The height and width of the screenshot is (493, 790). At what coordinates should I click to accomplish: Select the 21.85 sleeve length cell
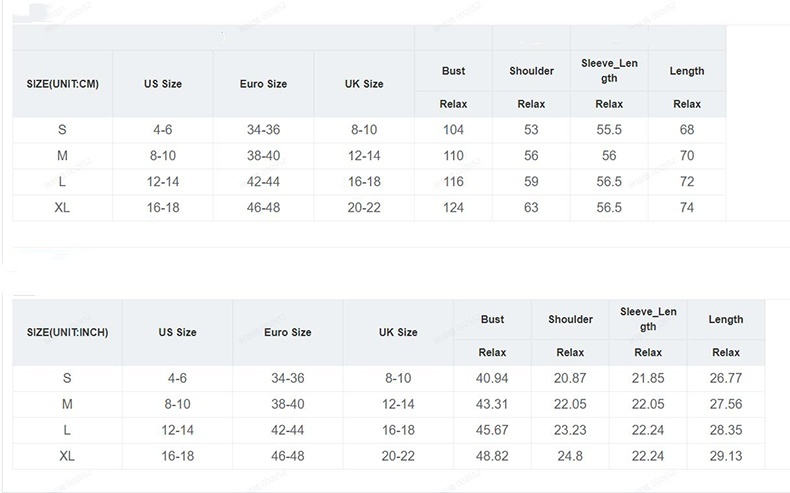(648, 378)
